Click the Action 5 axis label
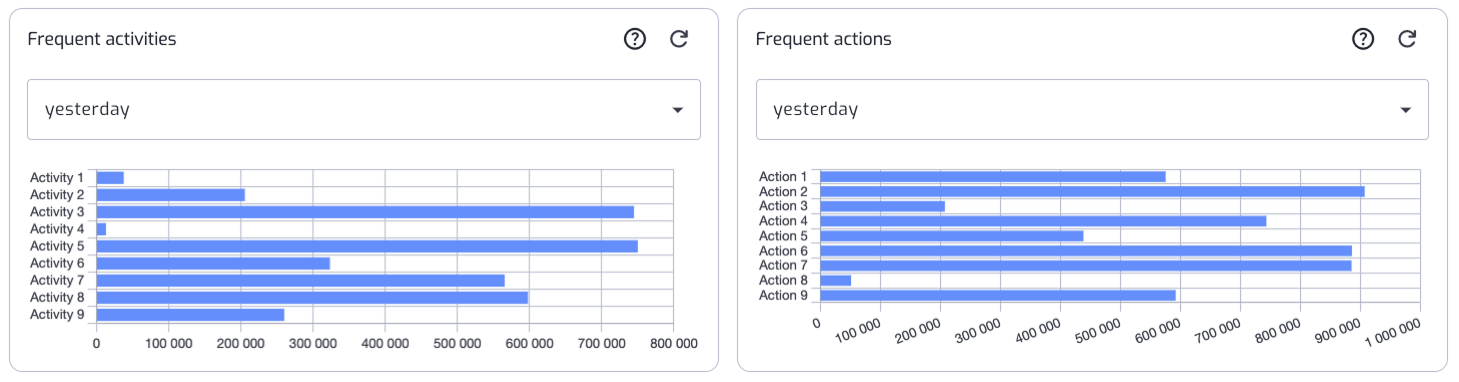1459x382 pixels. 783,236
